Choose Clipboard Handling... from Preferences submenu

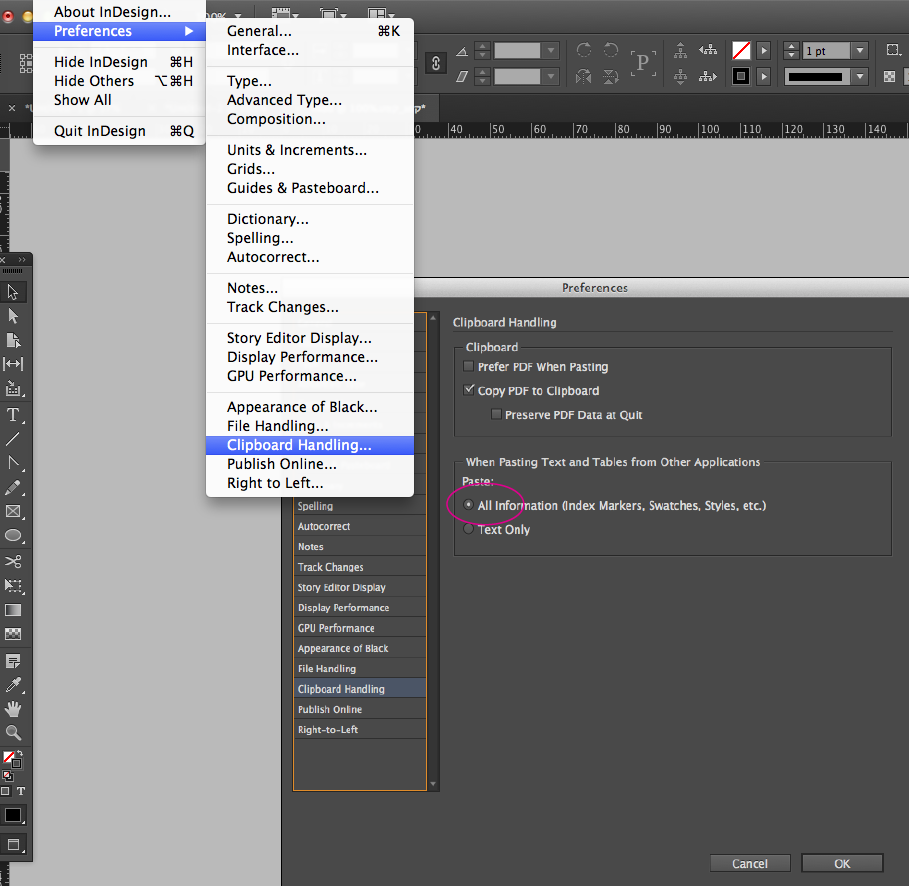coord(310,445)
